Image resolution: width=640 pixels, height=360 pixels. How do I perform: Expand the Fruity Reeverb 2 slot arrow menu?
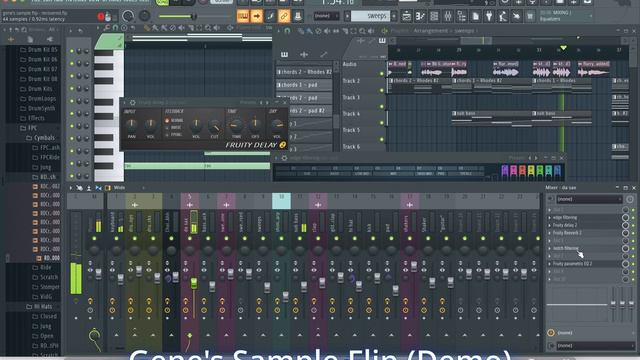tap(549, 233)
